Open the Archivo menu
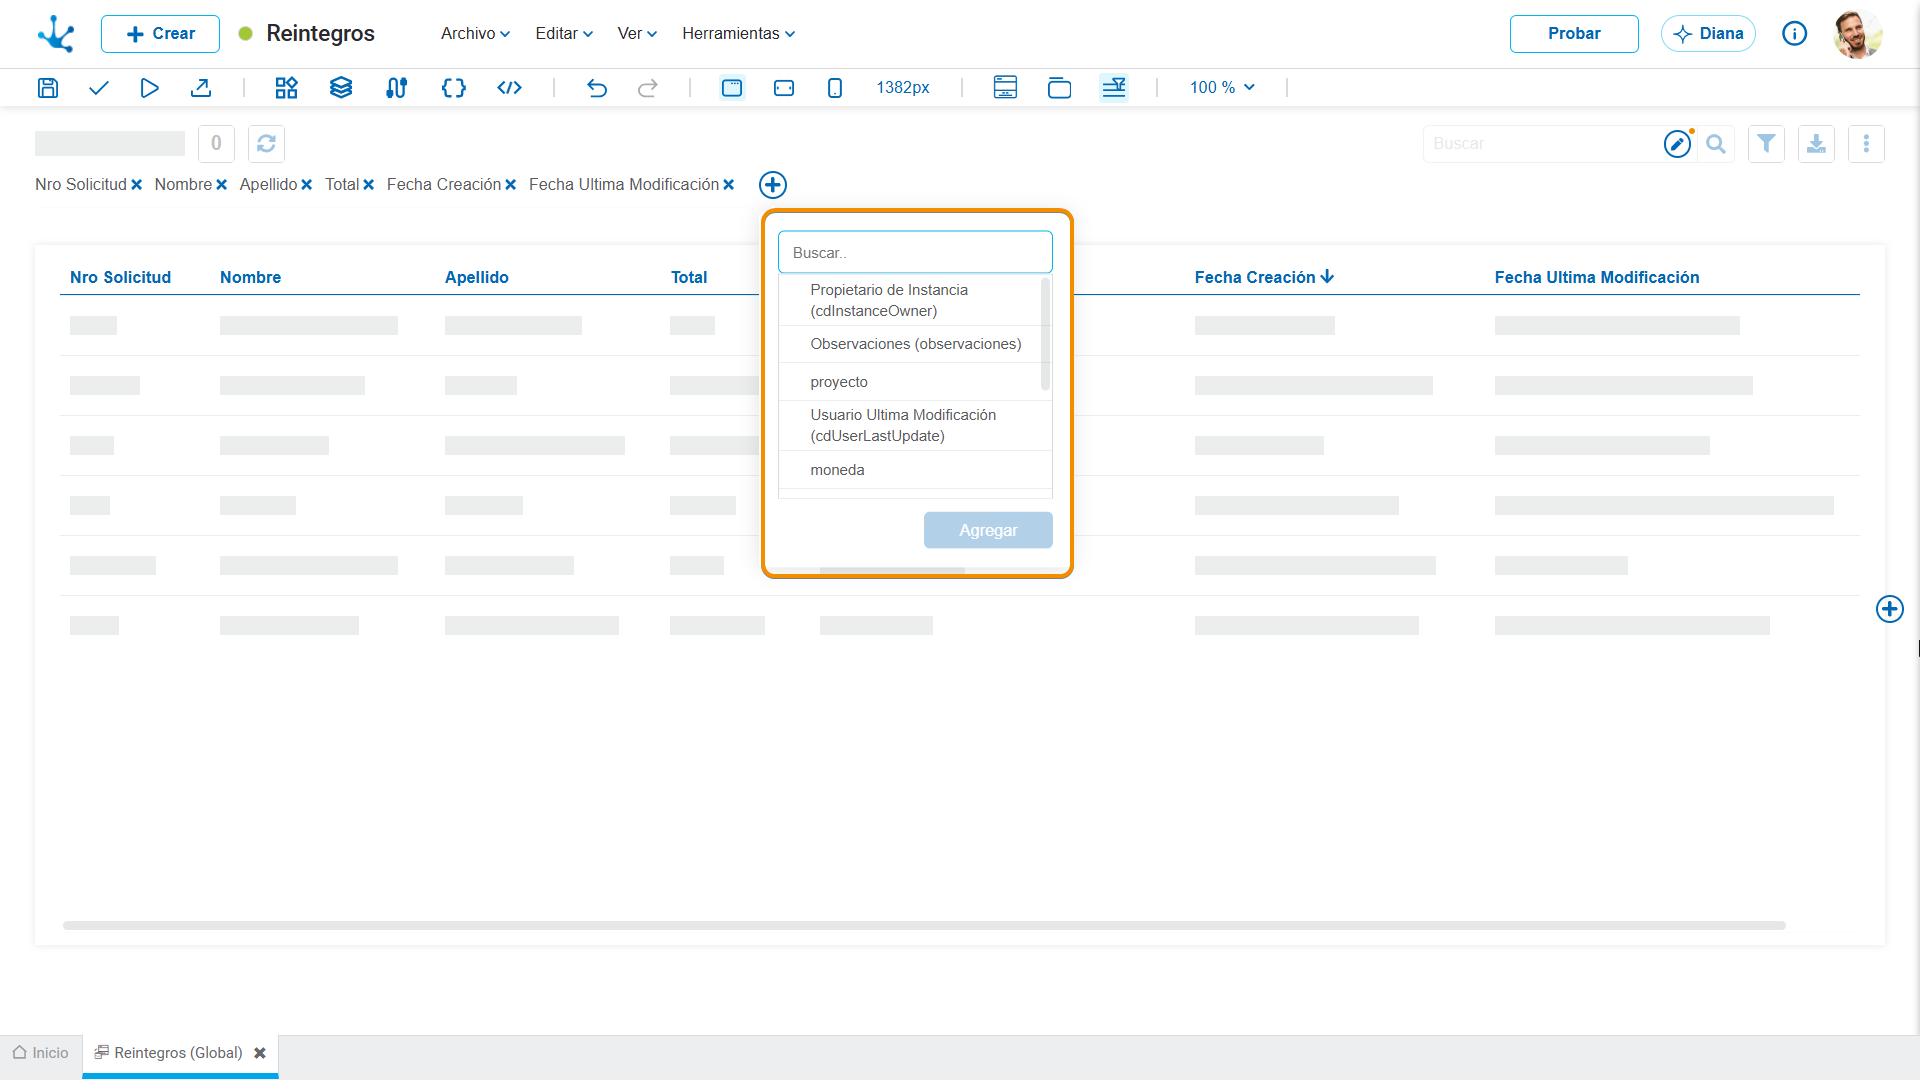This screenshot has height=1080, width=1920. coord(476,34)
